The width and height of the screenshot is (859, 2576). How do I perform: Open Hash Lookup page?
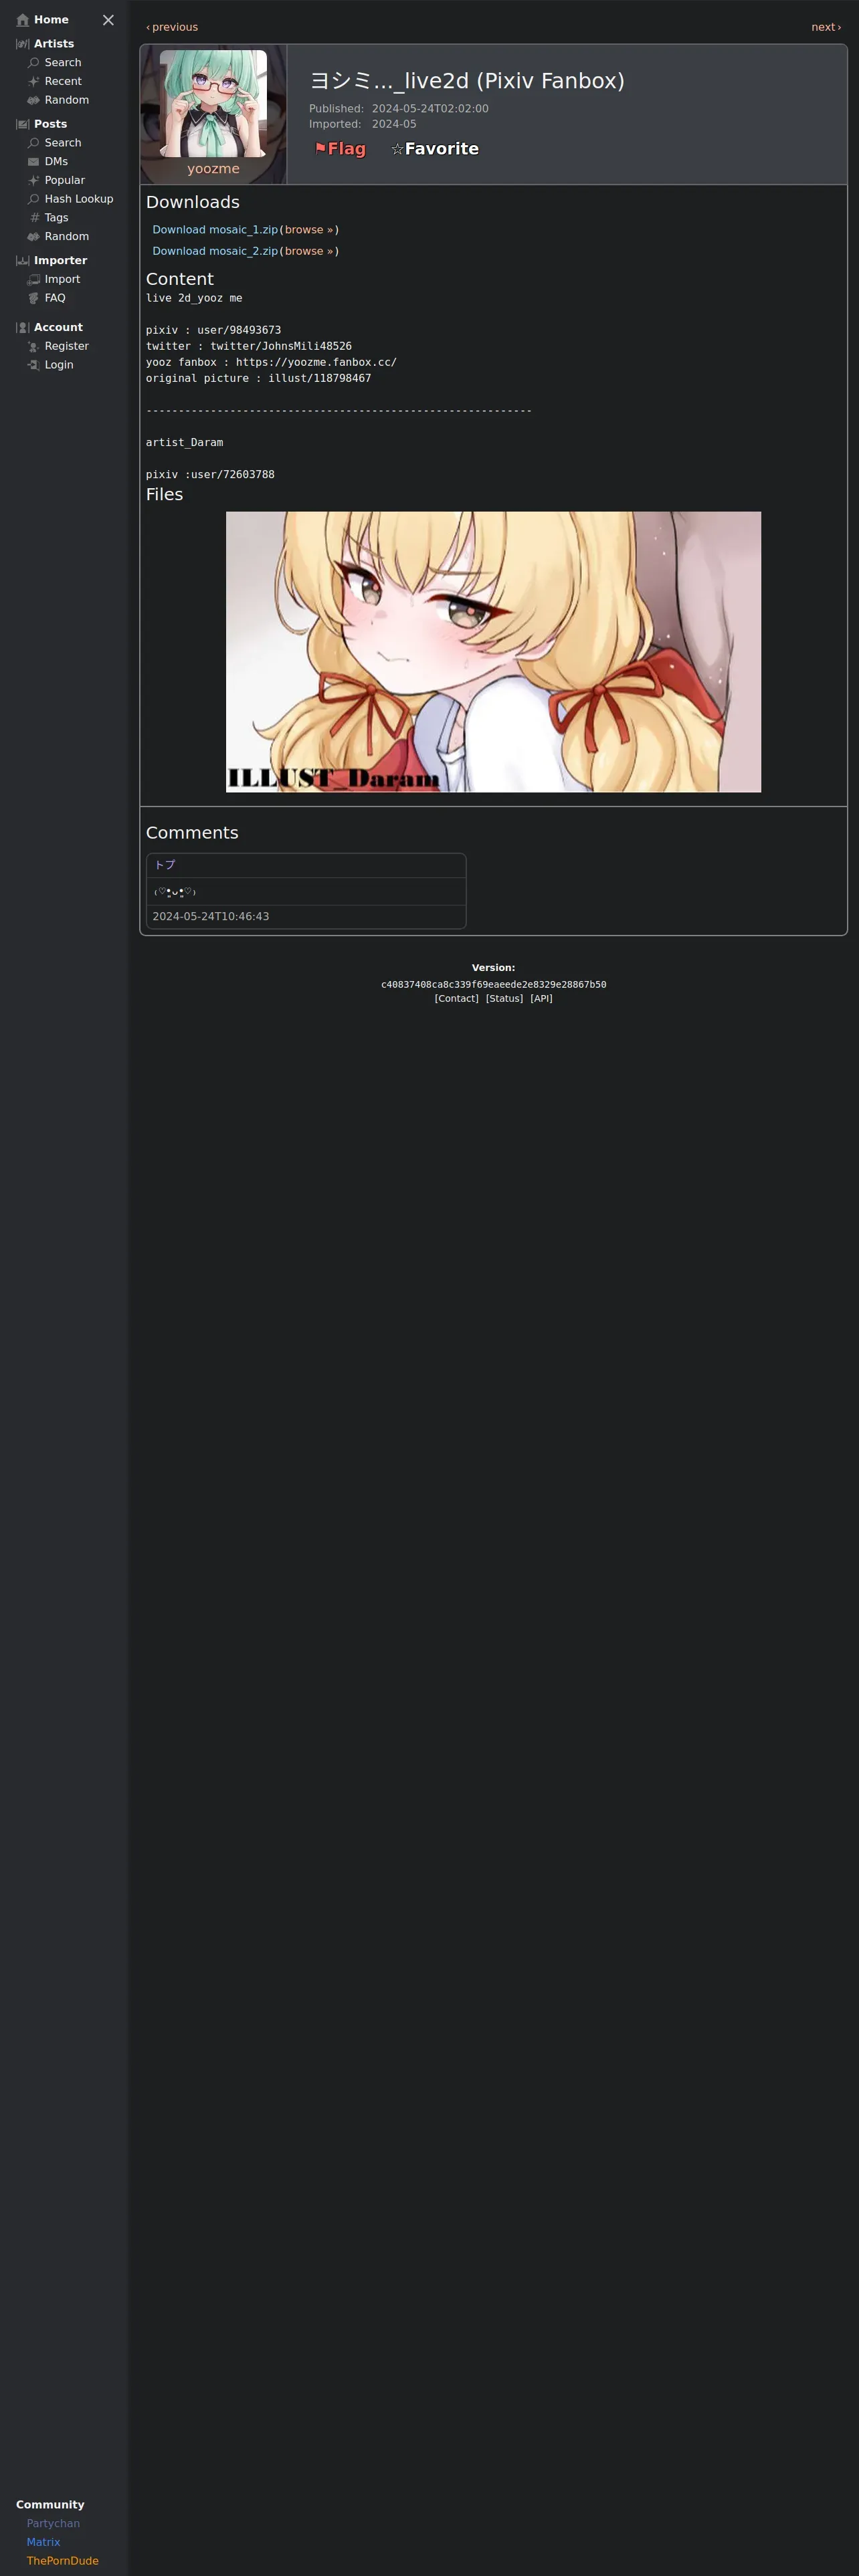click(x=79, y=199)
